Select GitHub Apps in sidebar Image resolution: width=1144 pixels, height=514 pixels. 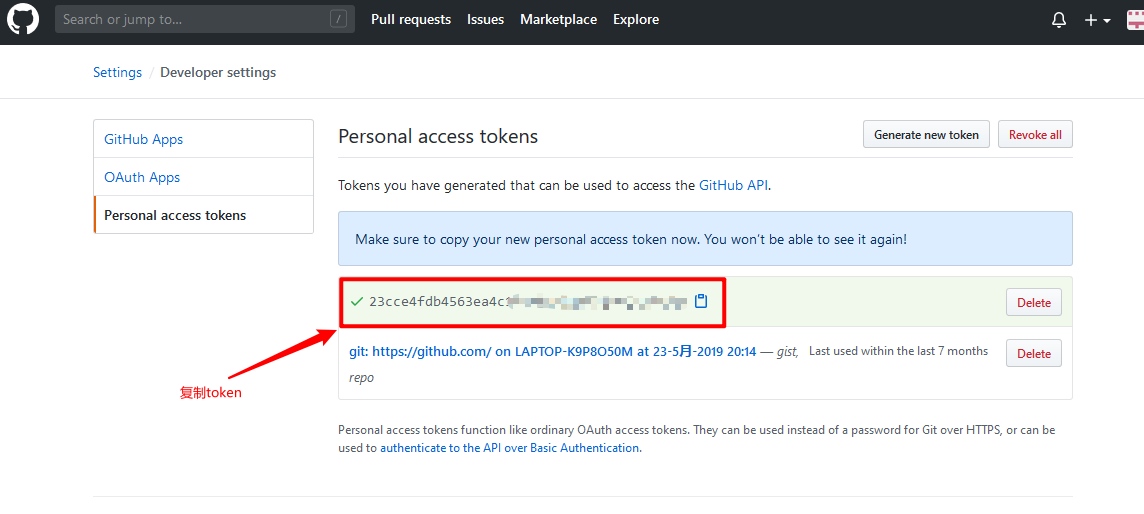[x=144, y=139]
